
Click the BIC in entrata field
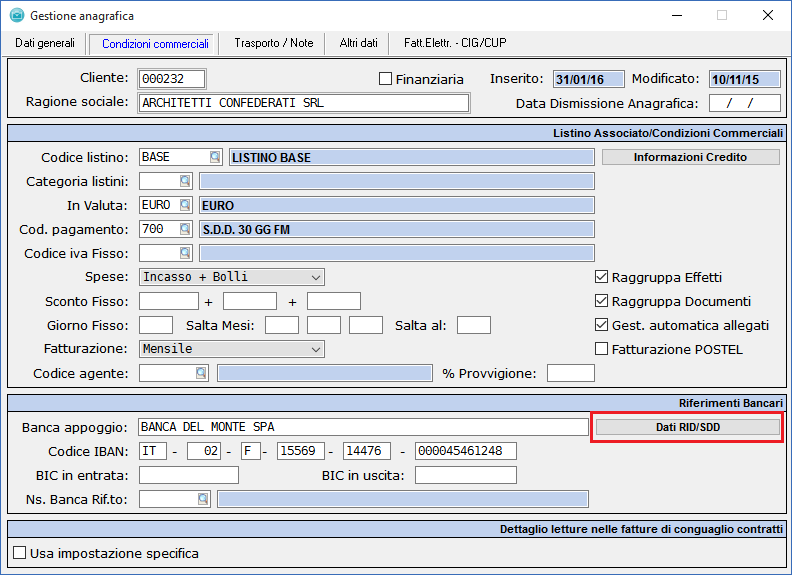189,475
